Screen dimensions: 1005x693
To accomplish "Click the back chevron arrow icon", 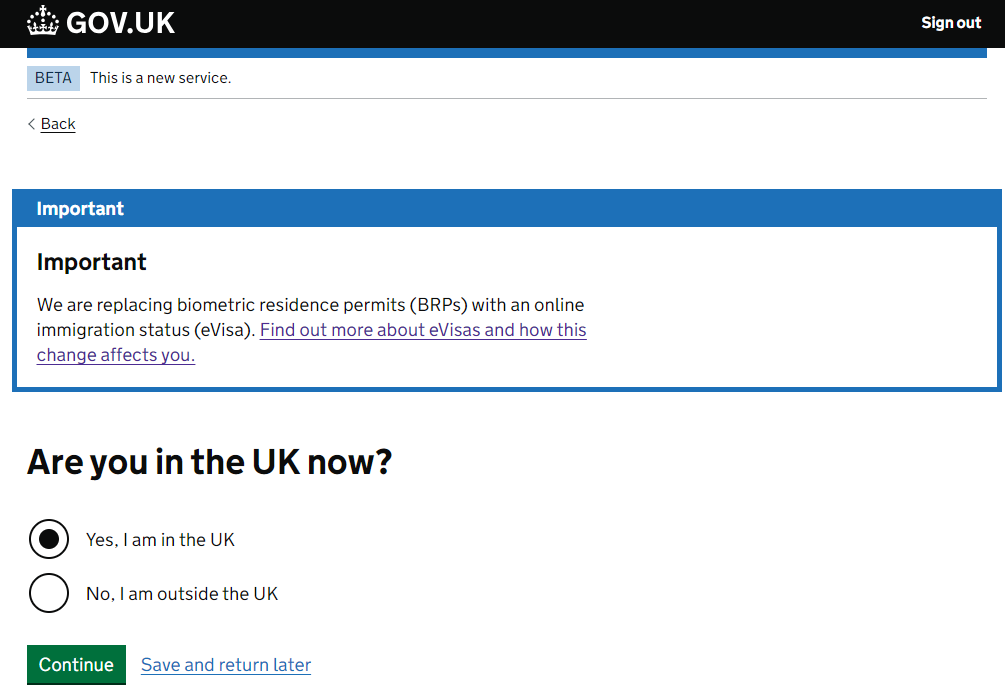I will point(31,124).
